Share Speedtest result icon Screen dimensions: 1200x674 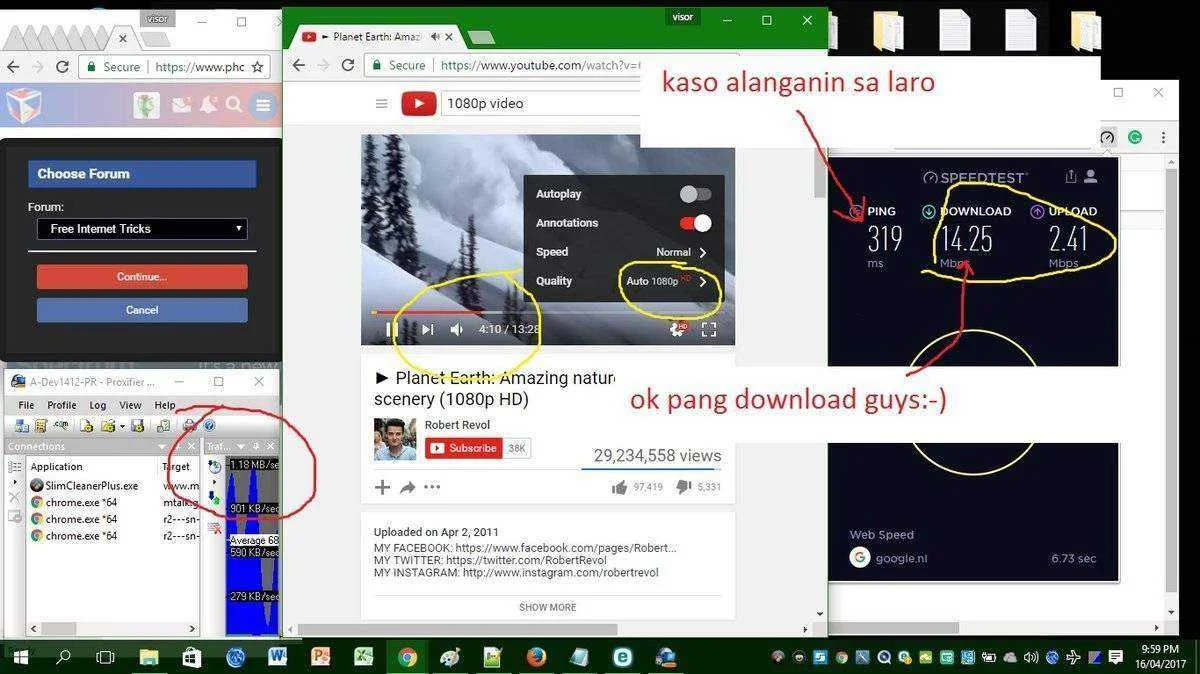pos(1071,176)
